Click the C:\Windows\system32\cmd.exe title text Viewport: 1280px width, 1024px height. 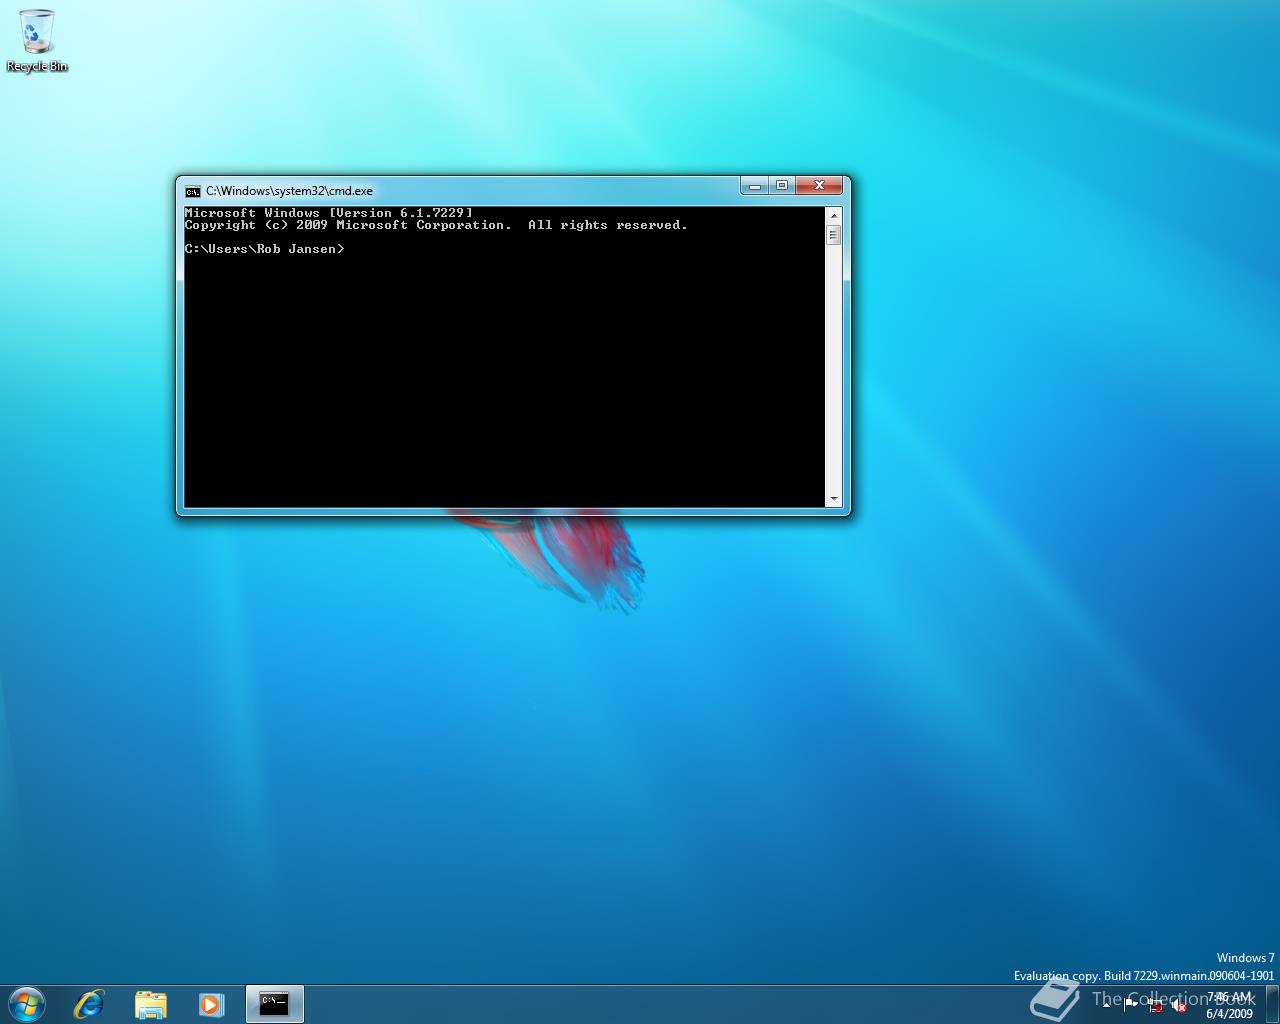pyautogui.click(x=289, y=191)
